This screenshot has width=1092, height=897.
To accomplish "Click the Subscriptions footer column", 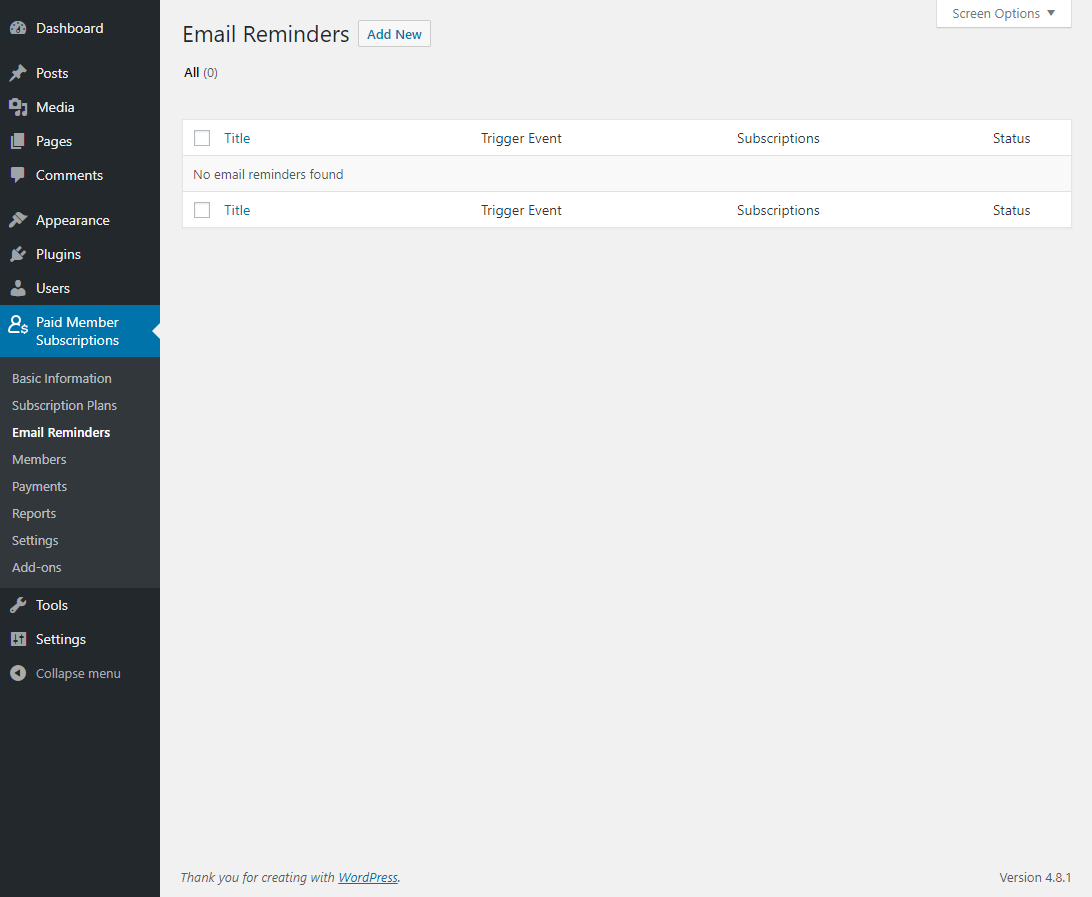I will tap(778, 210).
